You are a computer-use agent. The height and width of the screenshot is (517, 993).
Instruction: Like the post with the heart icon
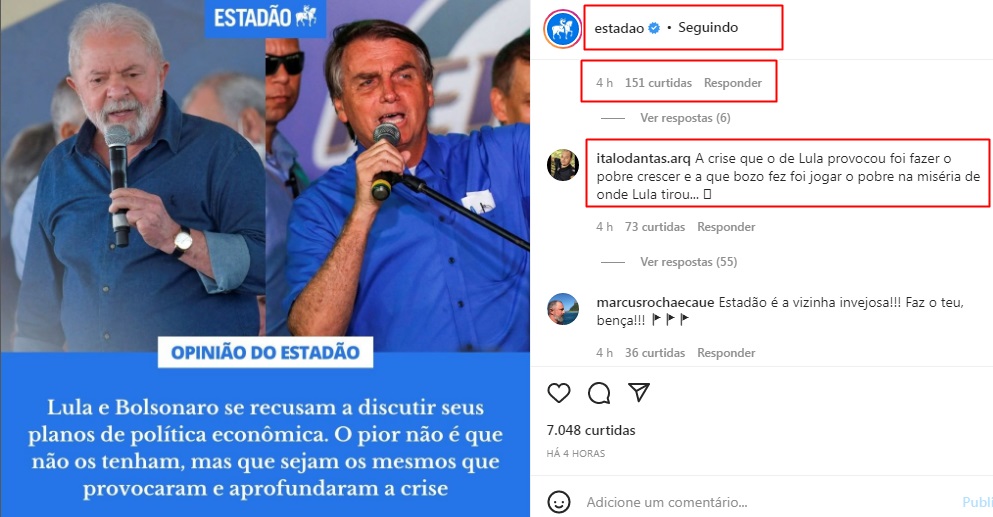point(559,393)
